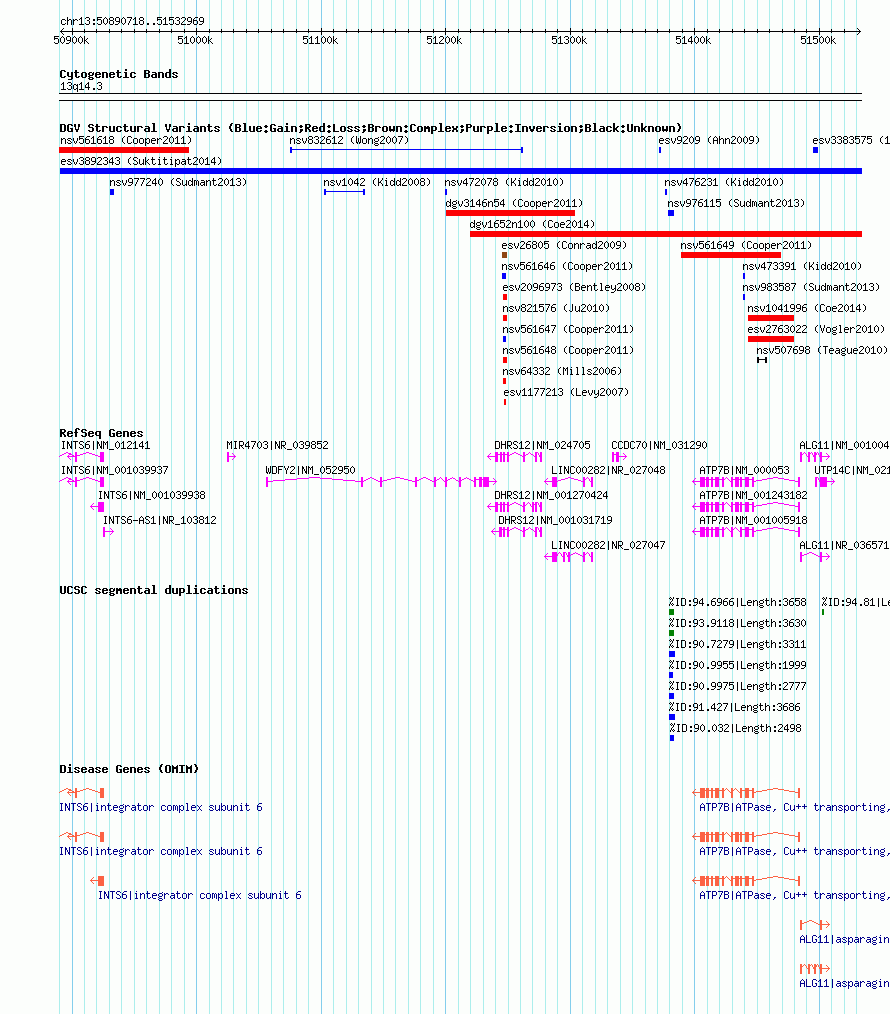
Task: Select the 13q14.3 band label
Action: point(81,87)
